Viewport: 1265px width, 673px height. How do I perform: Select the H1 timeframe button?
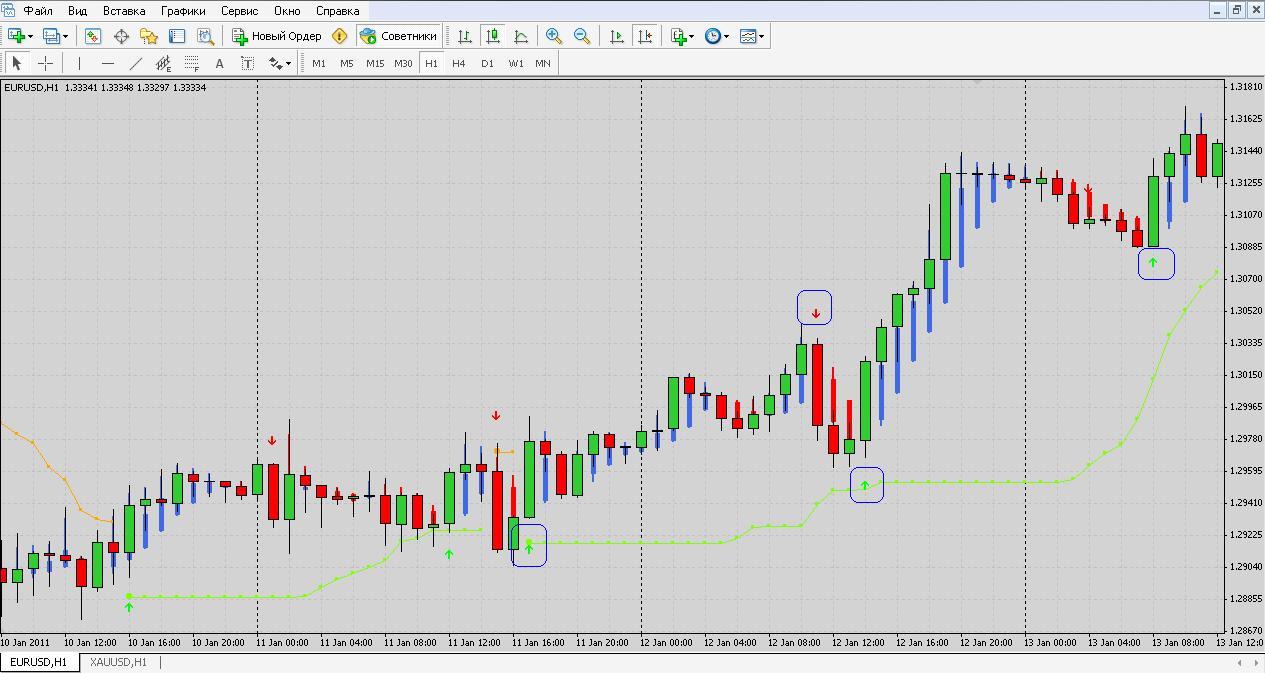(431, 63)
